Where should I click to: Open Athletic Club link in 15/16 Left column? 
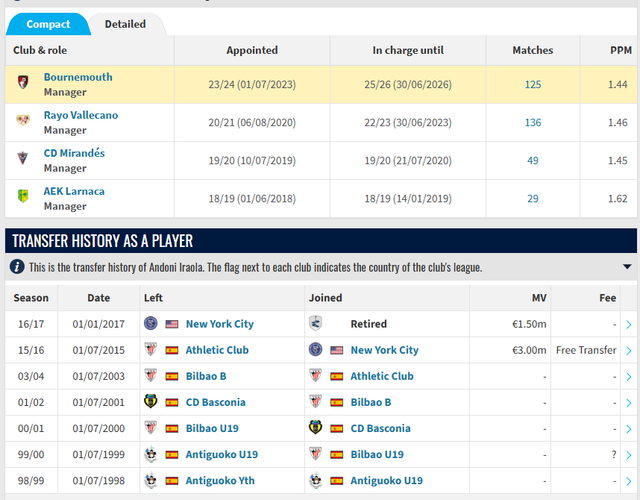coord(217,350)
